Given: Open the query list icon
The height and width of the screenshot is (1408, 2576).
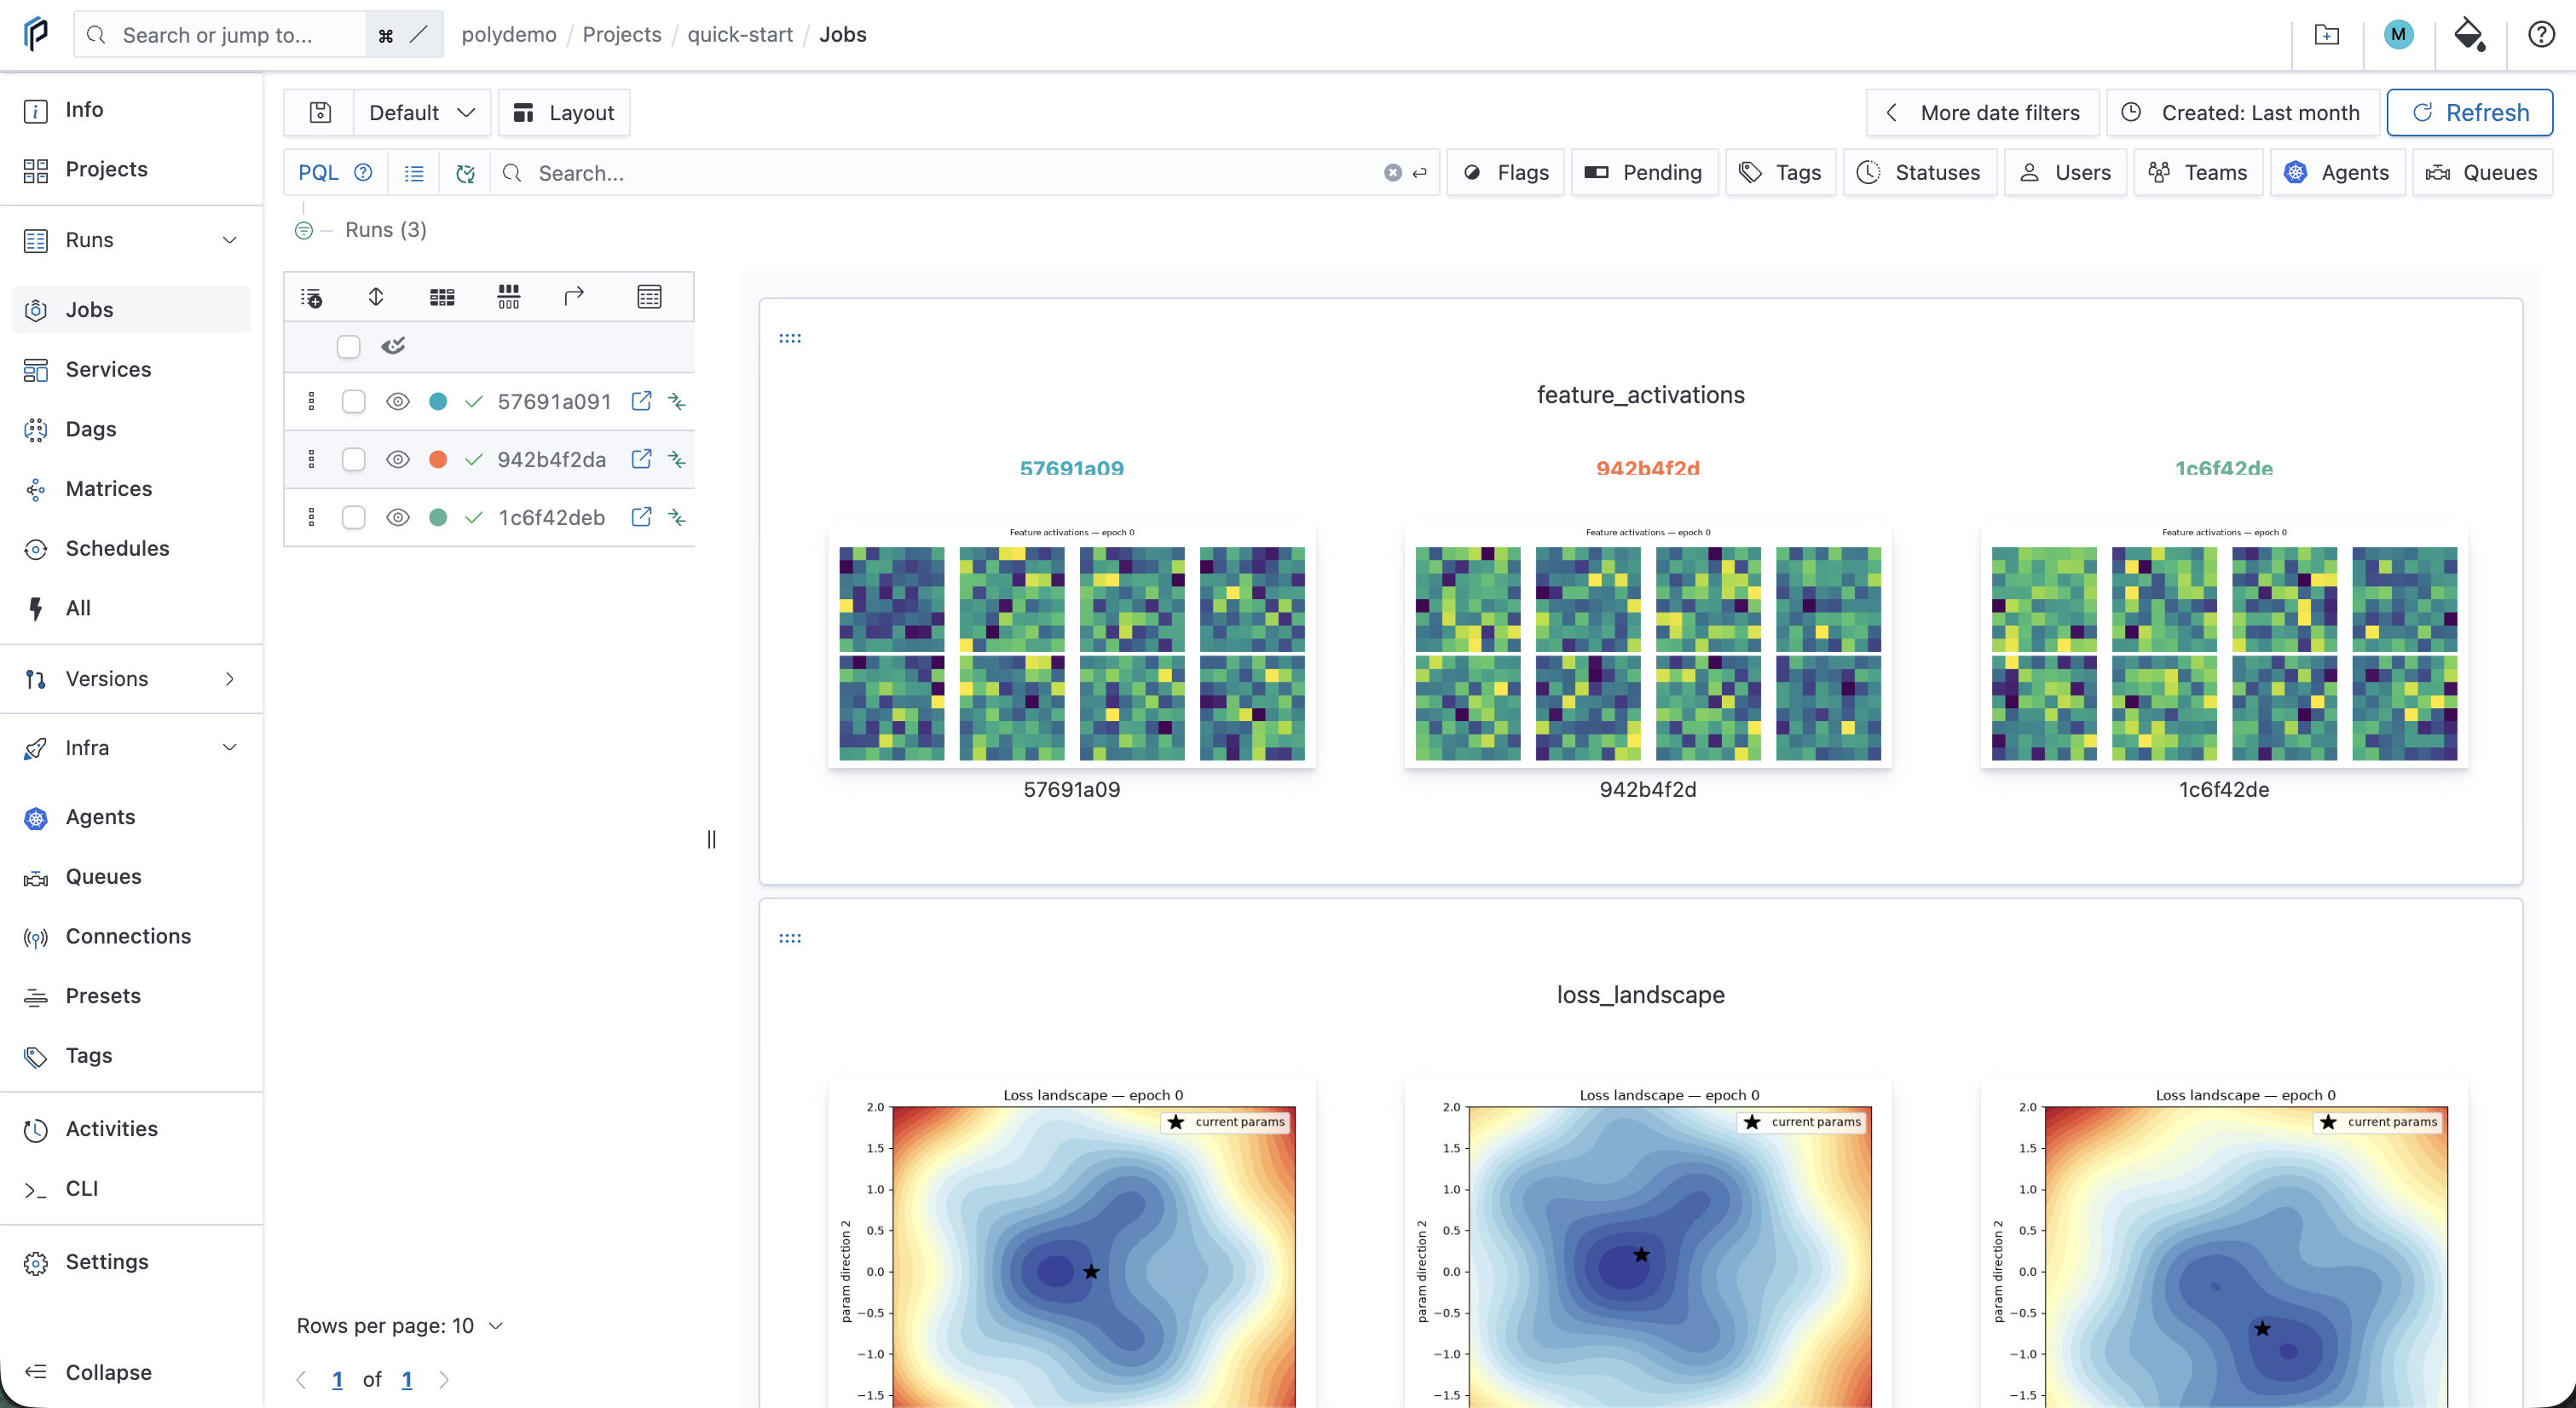Looking at the screenshot, I should coord(414,174).
